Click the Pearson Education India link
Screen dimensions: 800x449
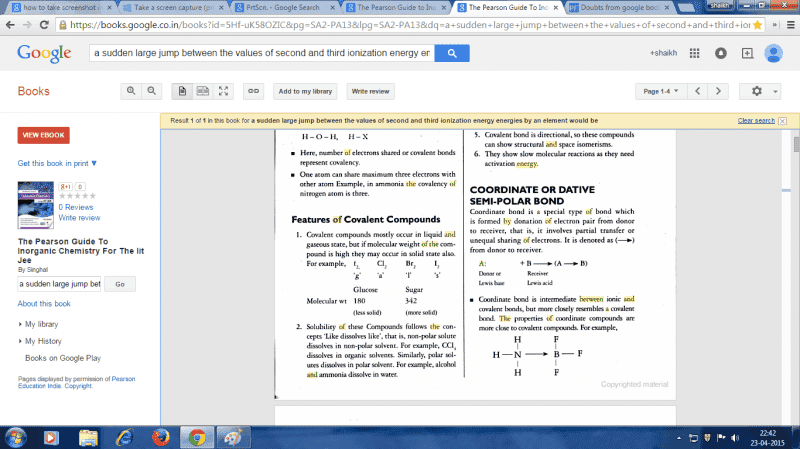[x=77, y=382]
